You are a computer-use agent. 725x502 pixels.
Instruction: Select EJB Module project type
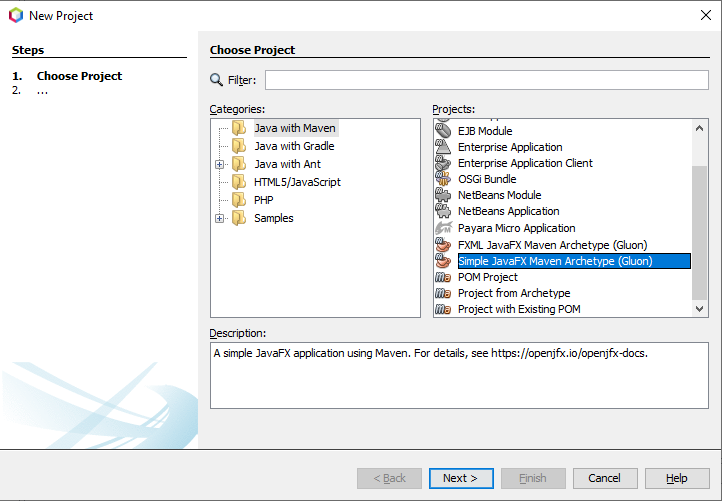click(x=485, y=131)
